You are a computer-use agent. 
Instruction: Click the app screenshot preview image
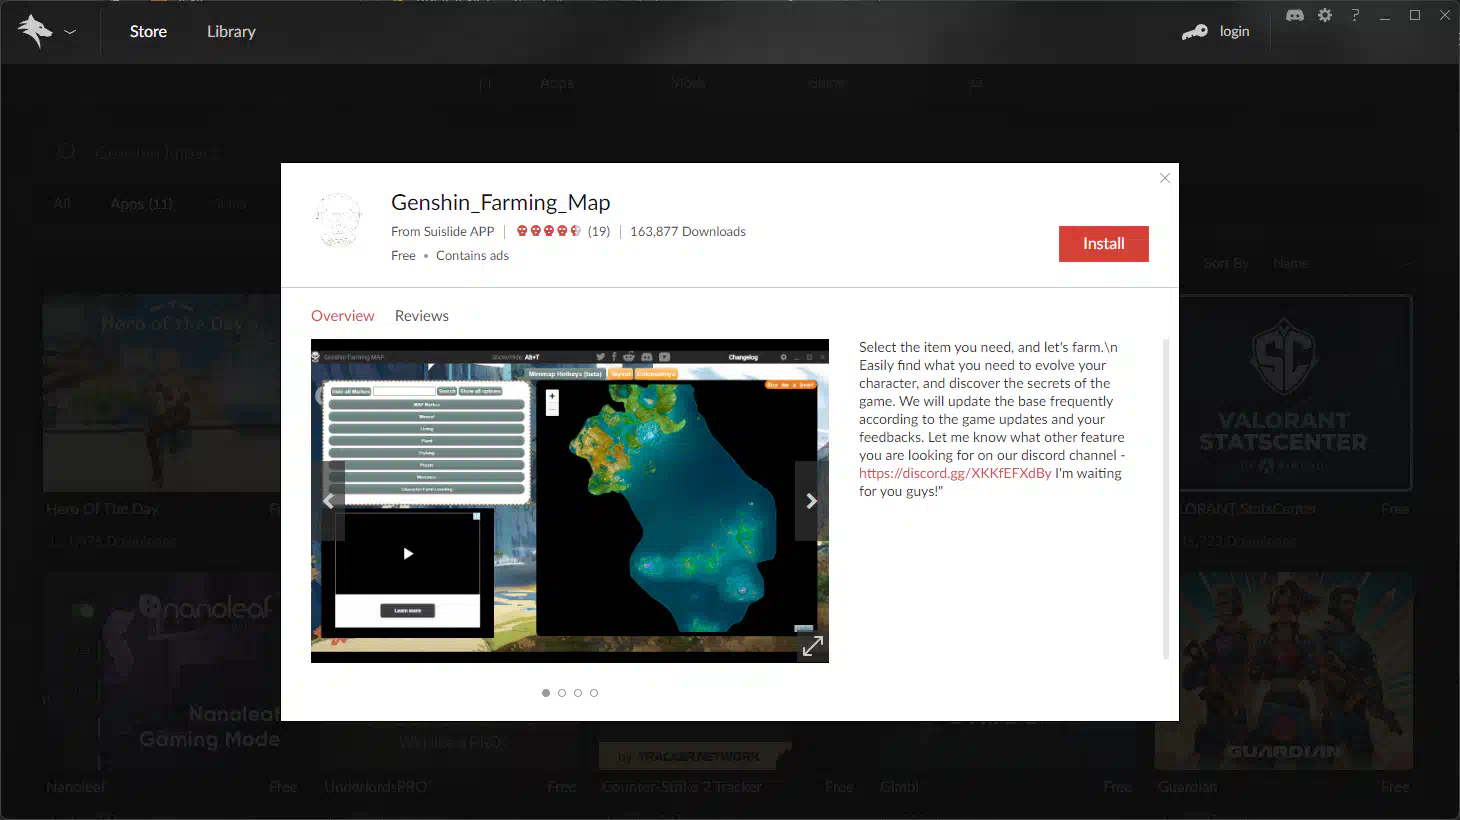pyautogui.click(x=570, y=501)
